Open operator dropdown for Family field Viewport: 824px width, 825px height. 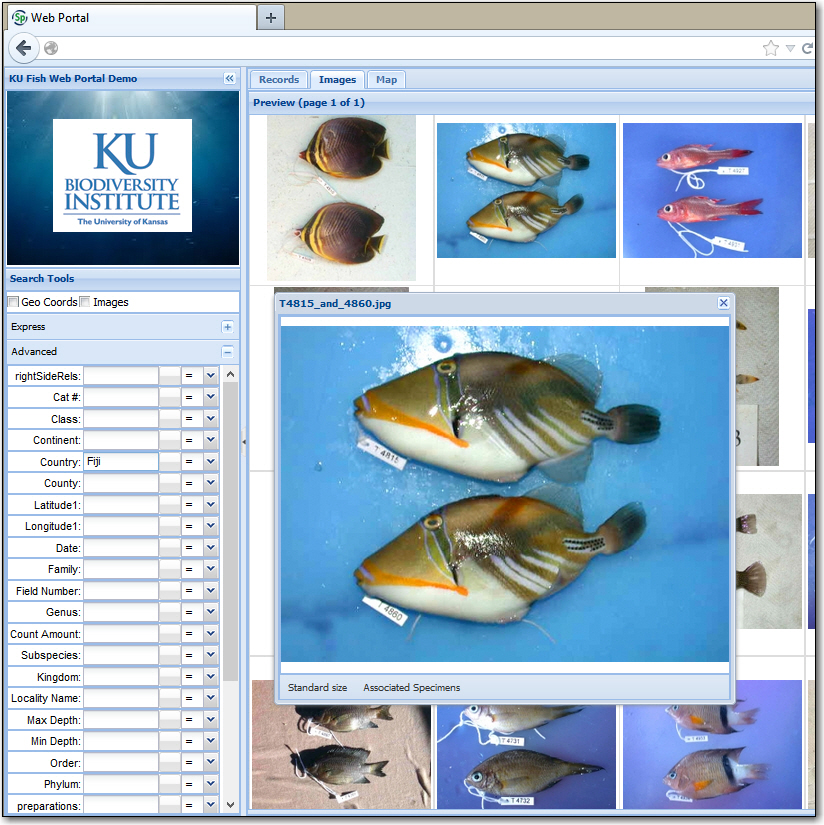pos(211,569)
